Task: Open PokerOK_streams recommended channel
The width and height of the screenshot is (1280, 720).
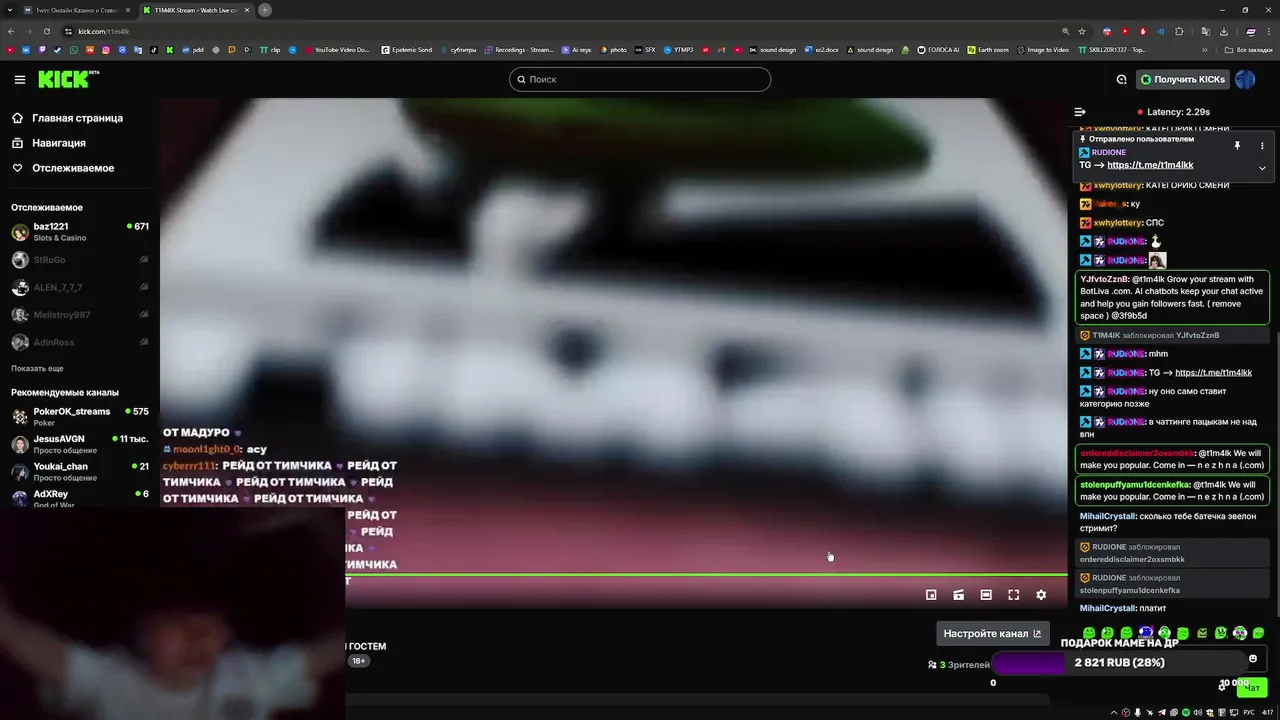Action: pyautogui.click(x=80, y=417)
